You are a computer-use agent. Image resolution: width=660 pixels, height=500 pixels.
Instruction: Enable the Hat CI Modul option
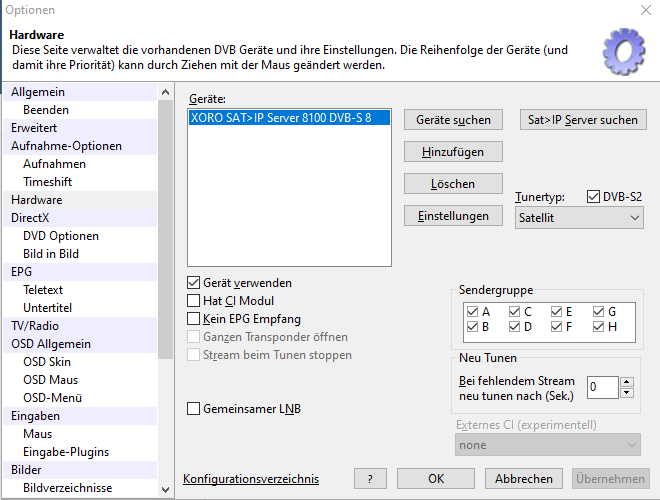pos(194,301)
